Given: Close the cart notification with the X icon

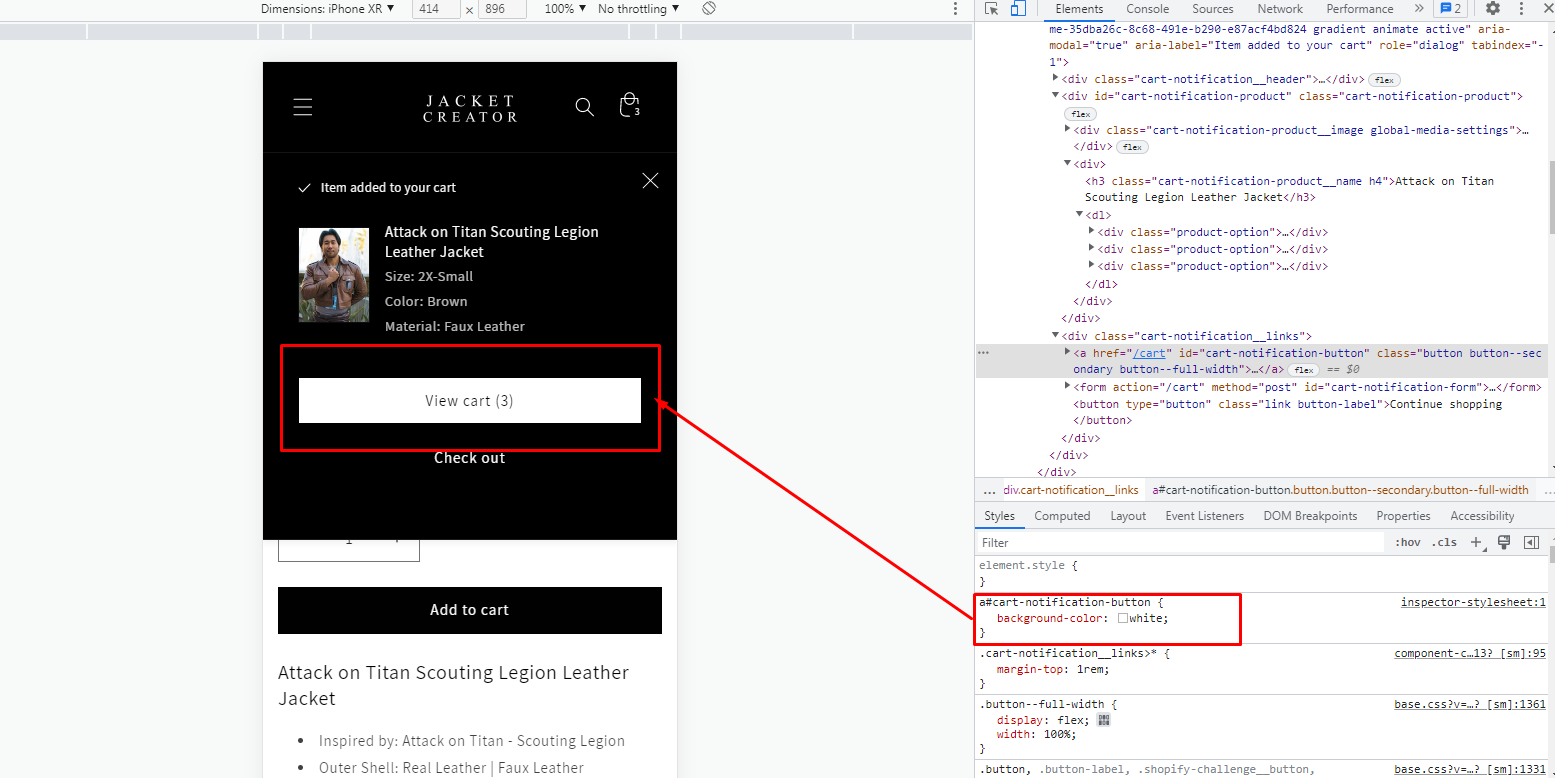Looking at the screenshot, I should 651,181.
